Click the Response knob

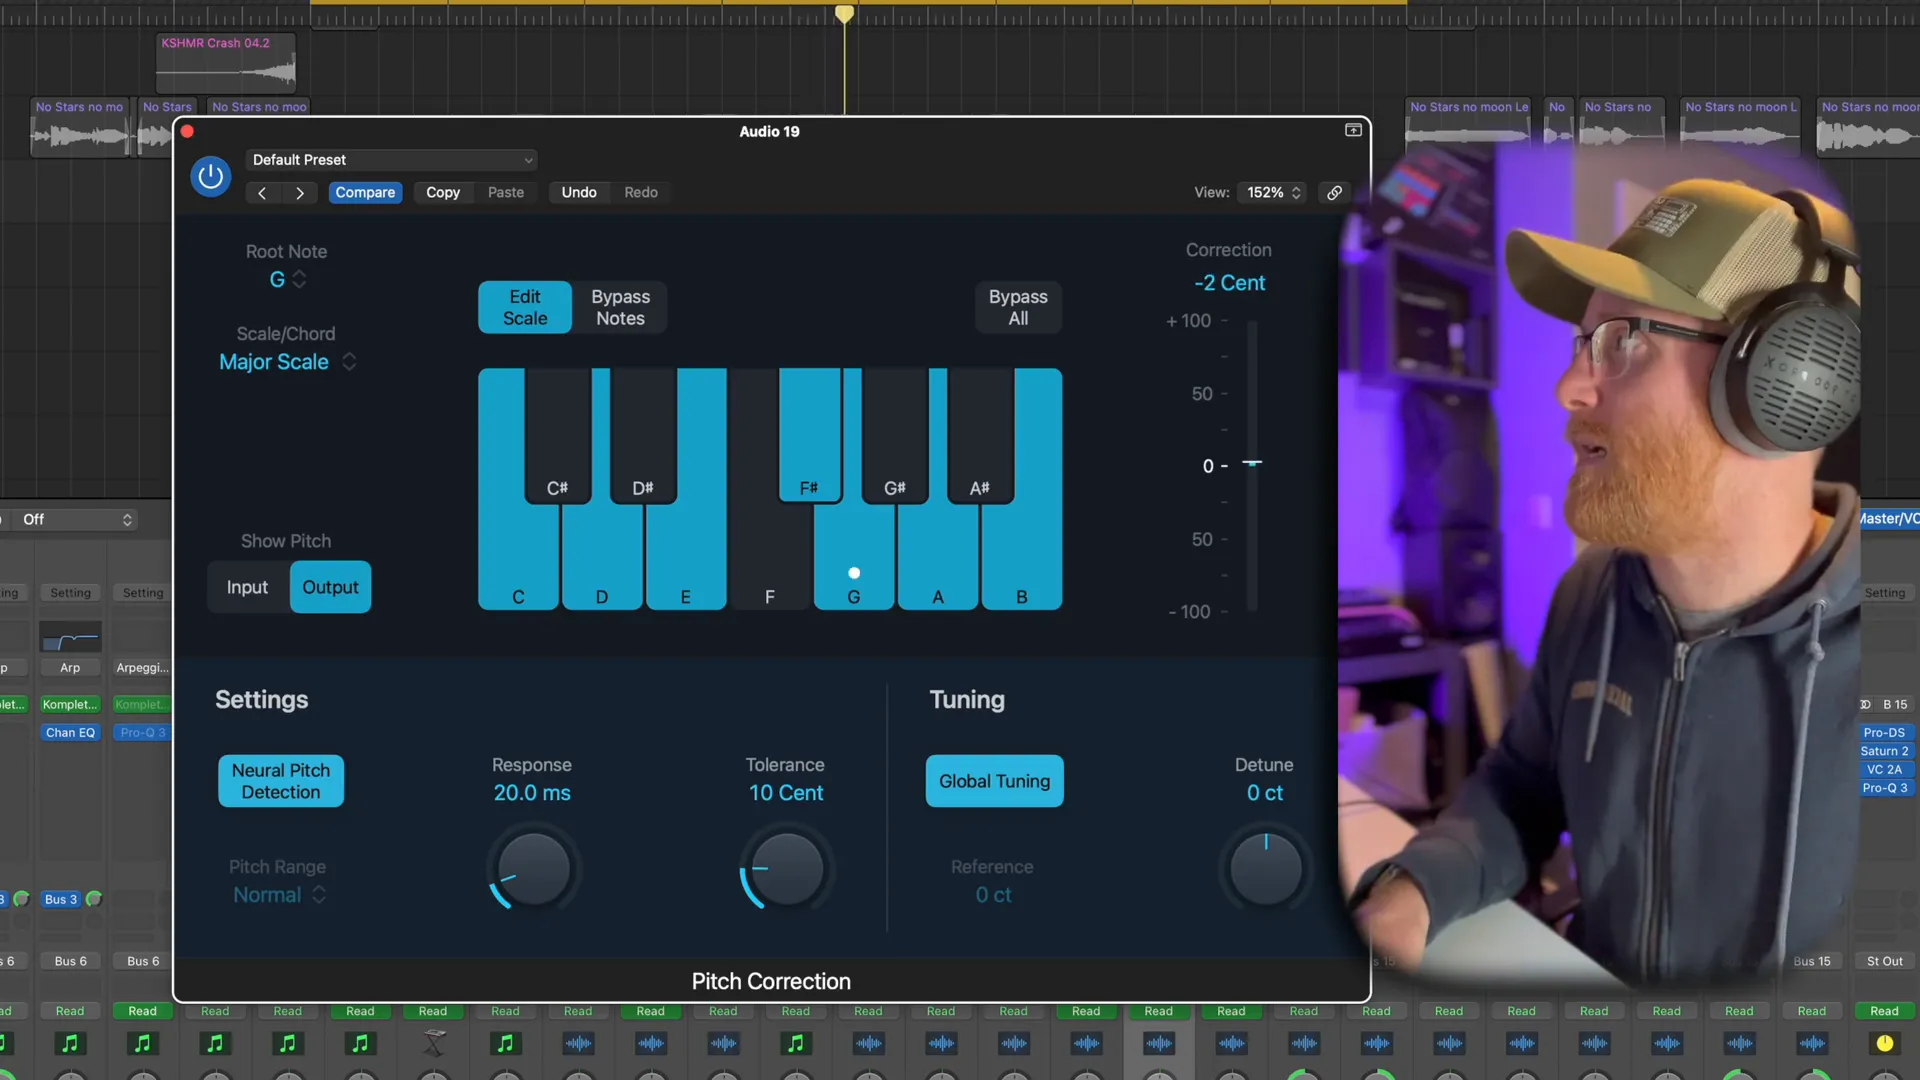[533, 869]
